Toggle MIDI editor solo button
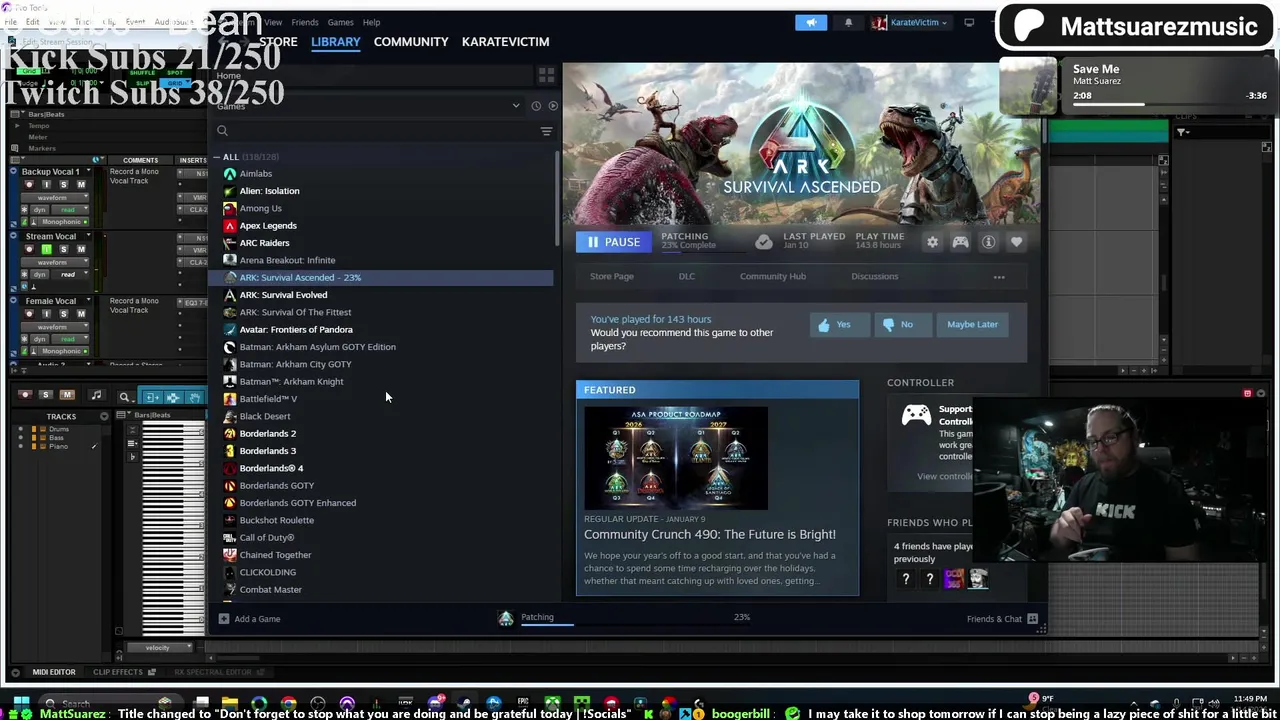 tap(45, 395)
